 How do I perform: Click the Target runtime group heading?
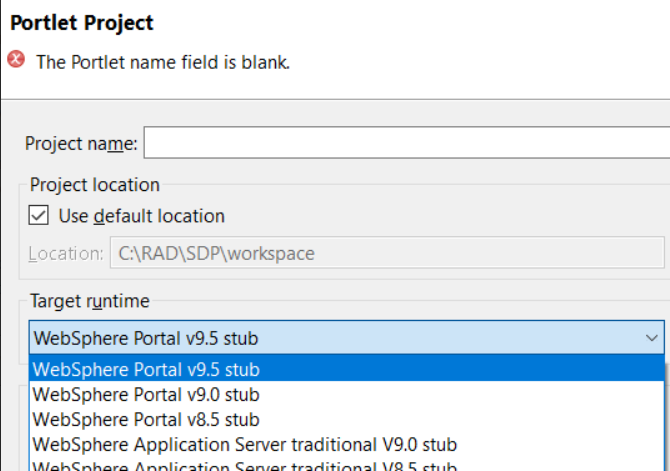(89, 300)
